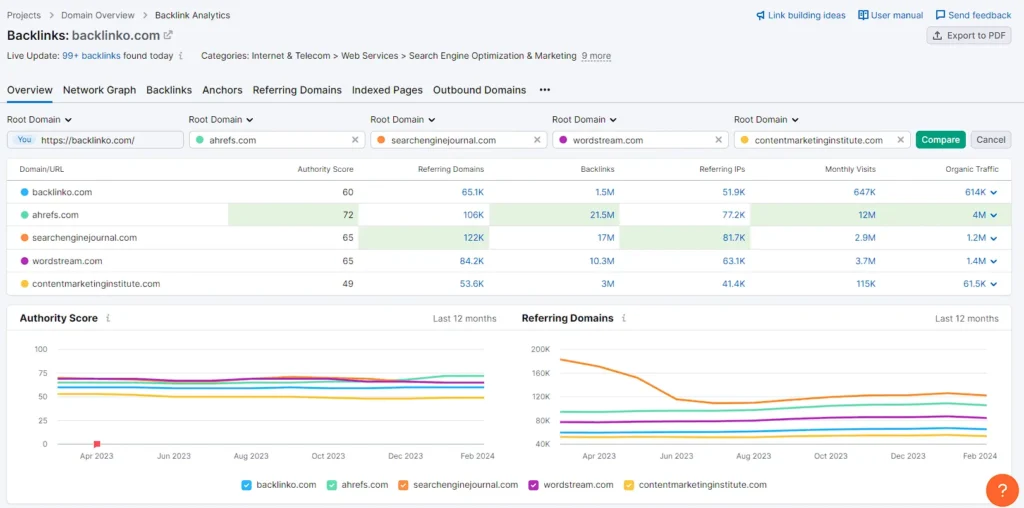Toggle searchenginejournal.com legend checkbox
Screen dimensions: 1024x508
403,485
